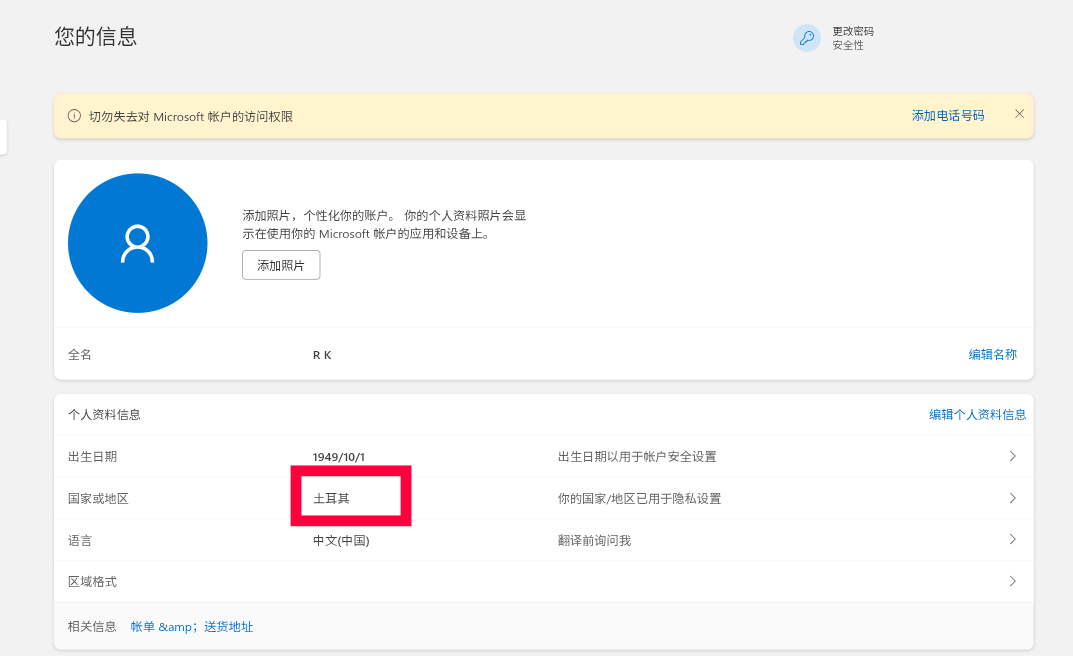Click 你的国家/地区已用于隐私设置 description
Viewport: 1073px width, 656px height.
click(639, 499)
